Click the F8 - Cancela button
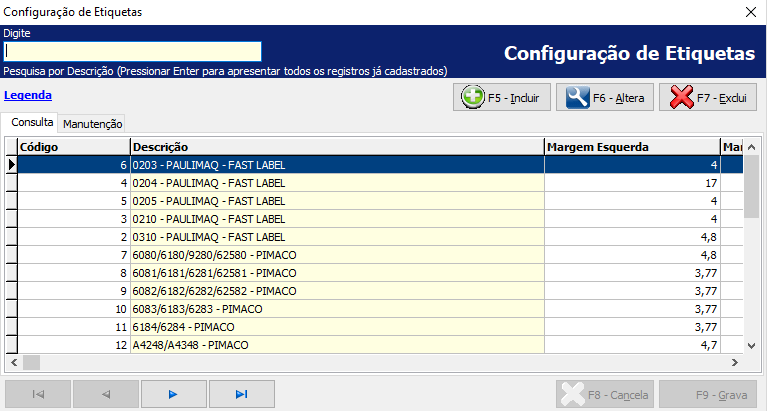The width and height of the screenshot is (767, 411). [x=606, y=395]
